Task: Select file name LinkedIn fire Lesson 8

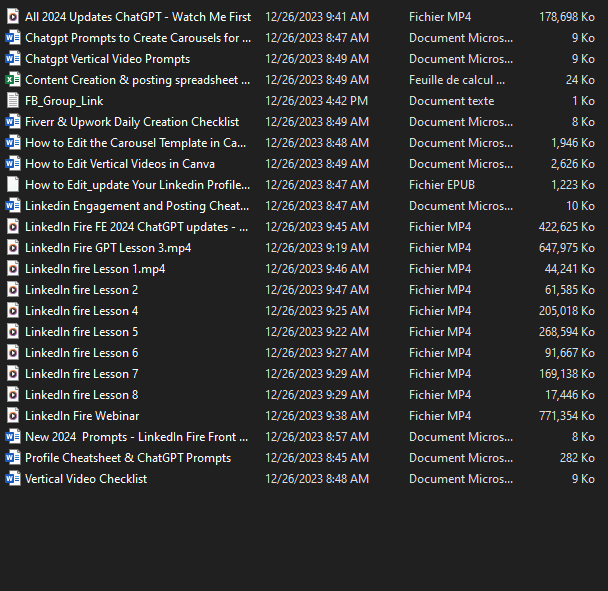Action: [x=81, y=395]
